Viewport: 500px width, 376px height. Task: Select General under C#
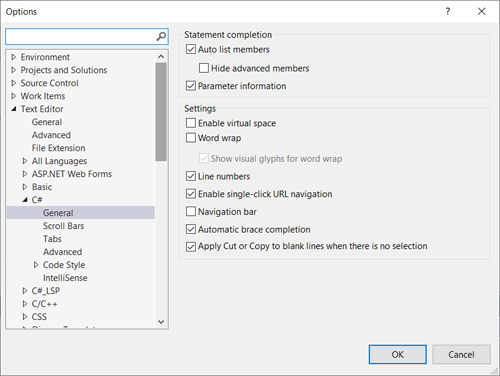tap(81, 213)
